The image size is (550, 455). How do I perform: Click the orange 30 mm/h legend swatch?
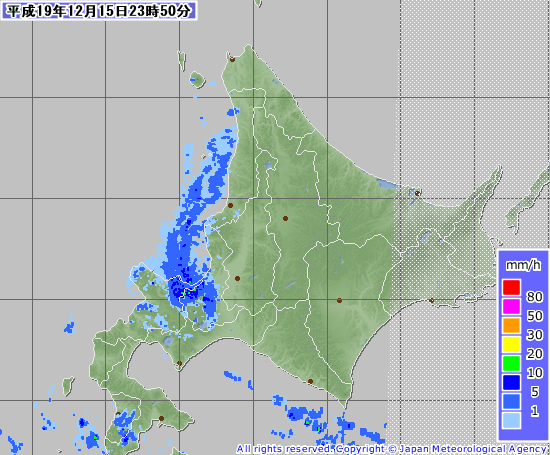tap(511, 325)
